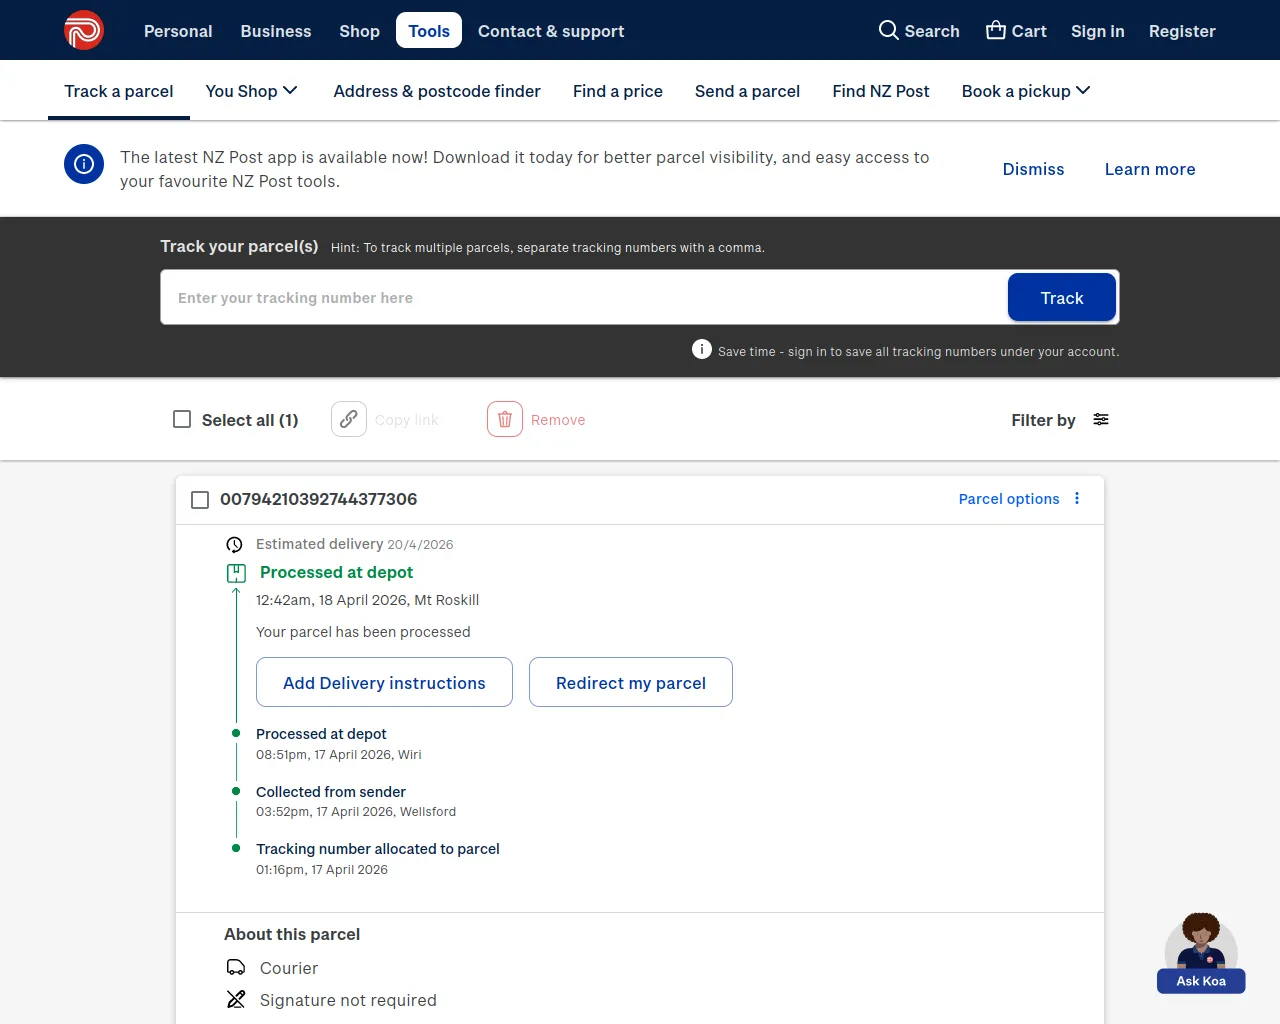Click the info icon in the app banner
The image size is (1280, 1024).
pos(83,164)
